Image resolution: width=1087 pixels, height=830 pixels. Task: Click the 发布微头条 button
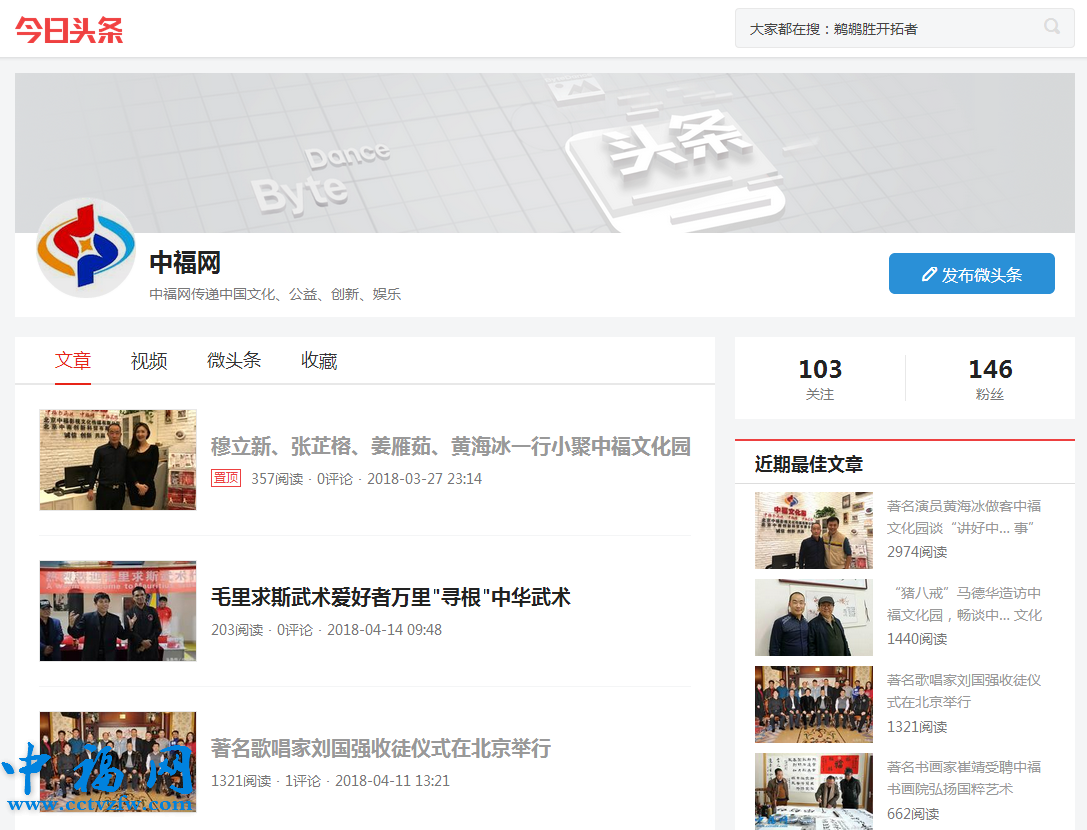tap(971, 274)
